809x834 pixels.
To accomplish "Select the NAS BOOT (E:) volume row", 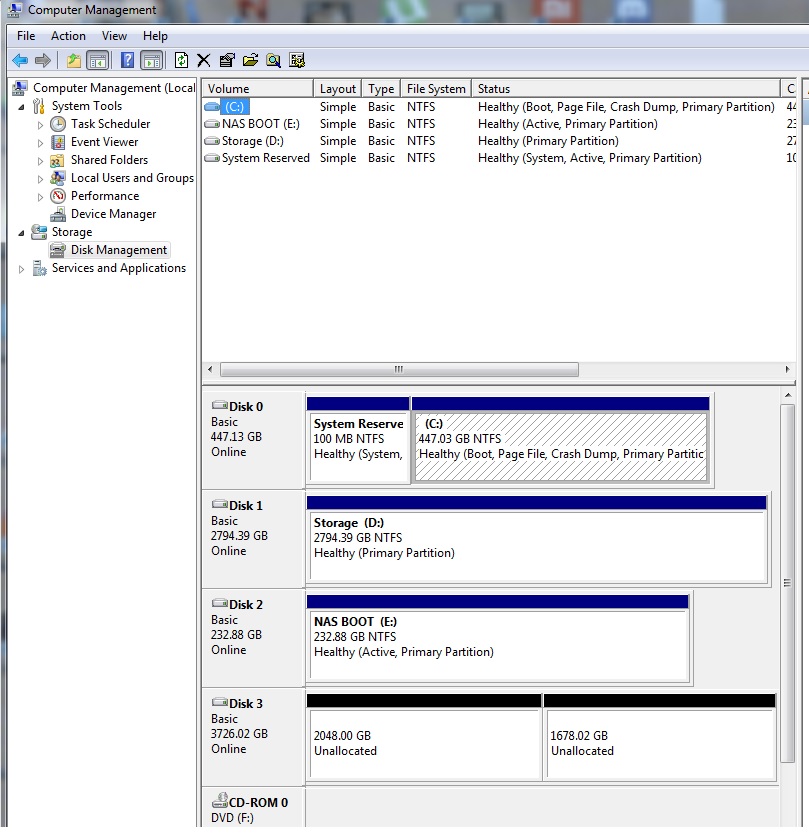I will pyautogui.click(x=498, y=124).
